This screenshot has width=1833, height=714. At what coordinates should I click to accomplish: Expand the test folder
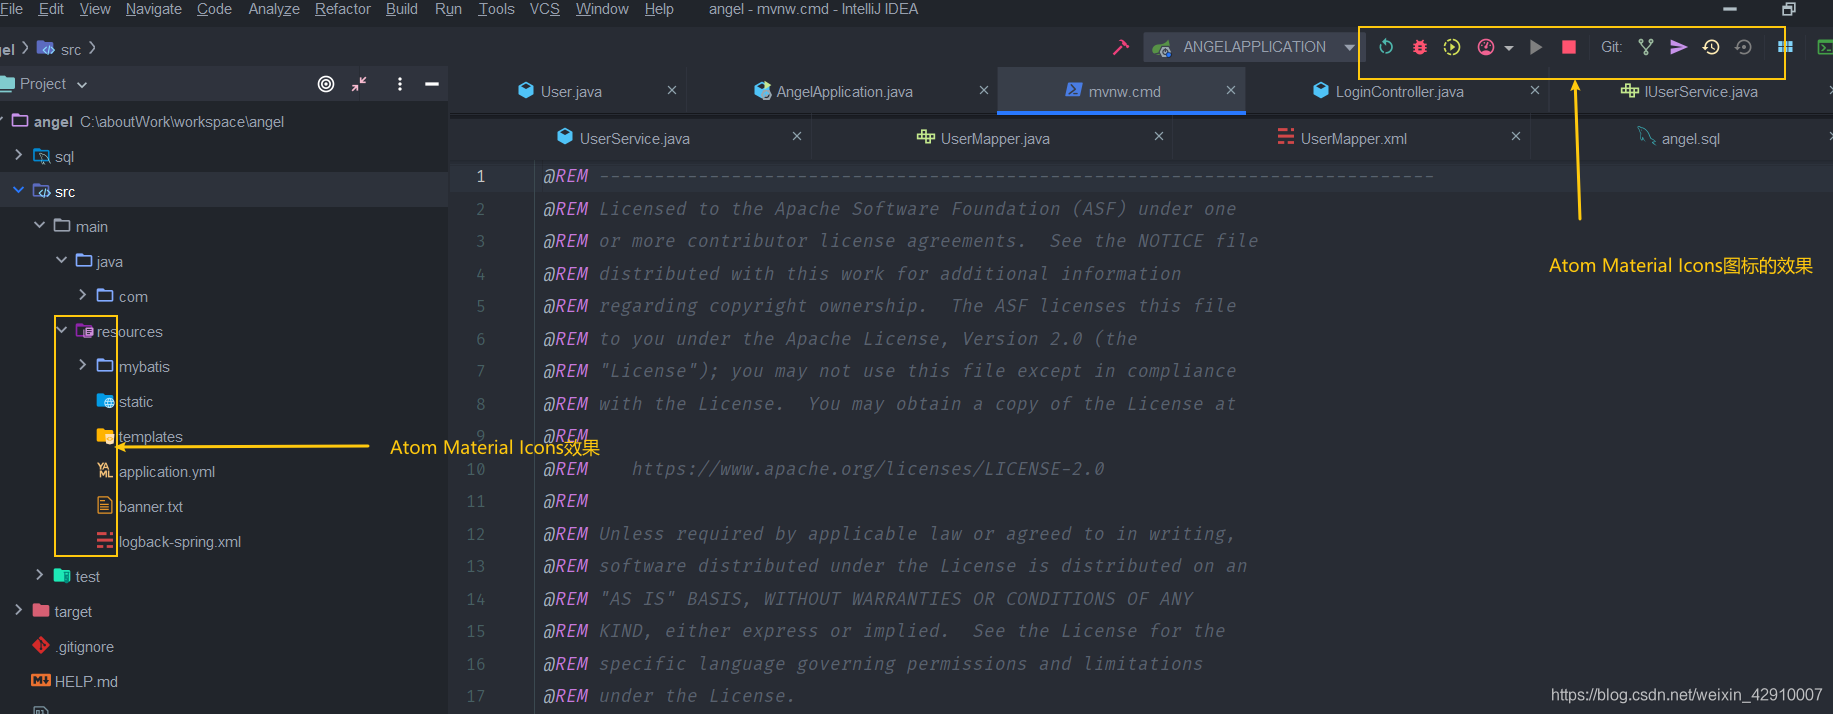coord(40,575)
